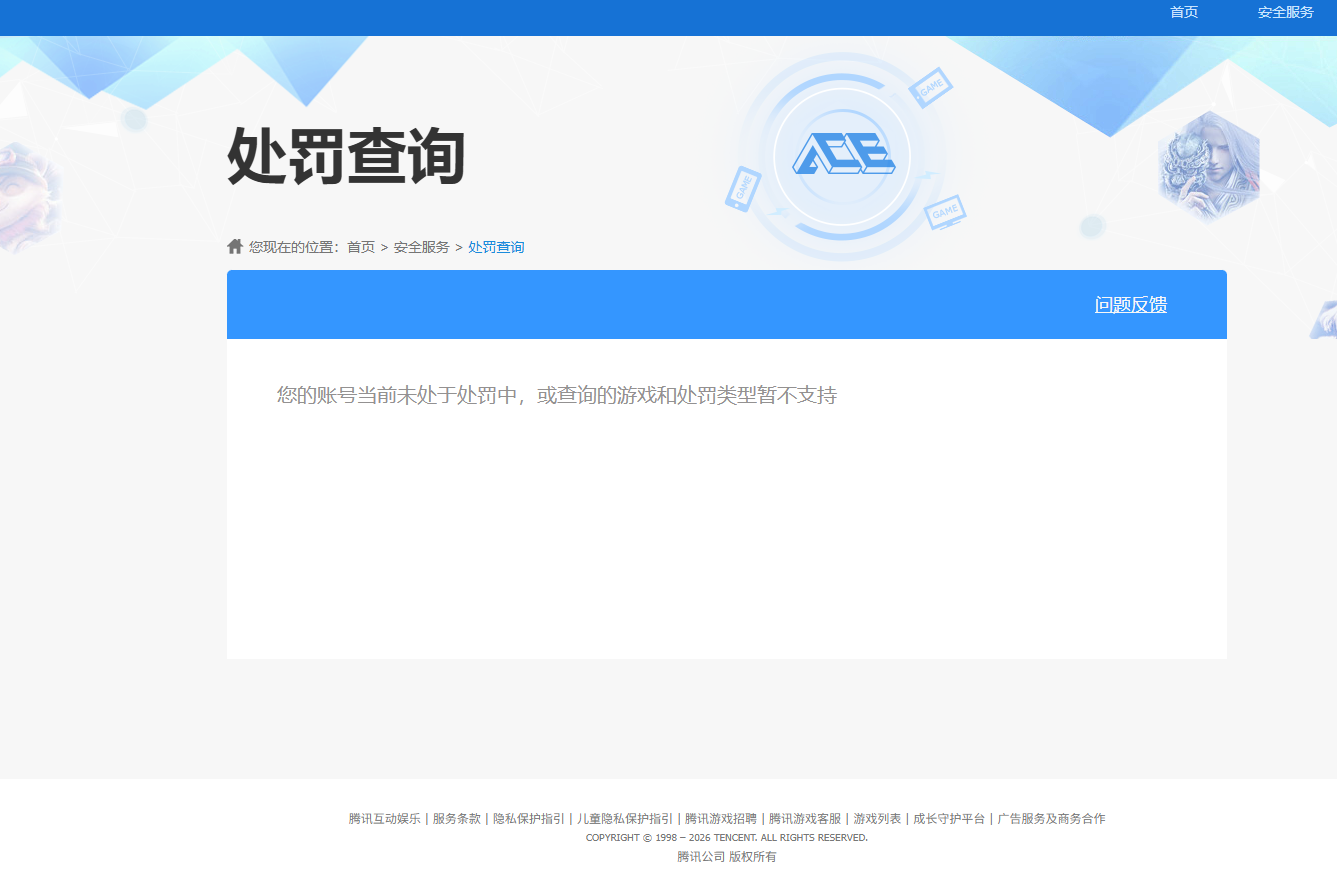Open the 问题反馈 feedback link
Viewport: 1337px width, 875px height.
[x=1131, y=304]
